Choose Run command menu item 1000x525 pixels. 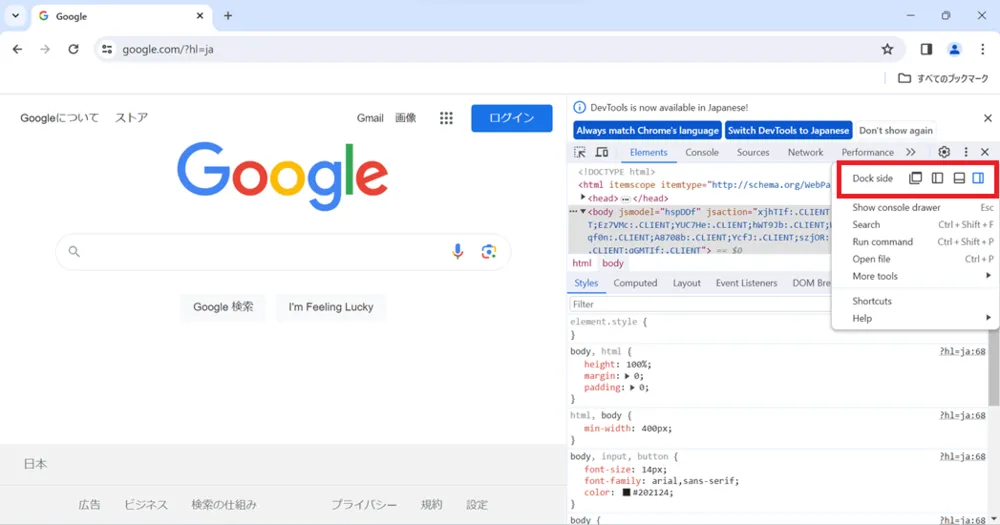(x=915, y=242)
